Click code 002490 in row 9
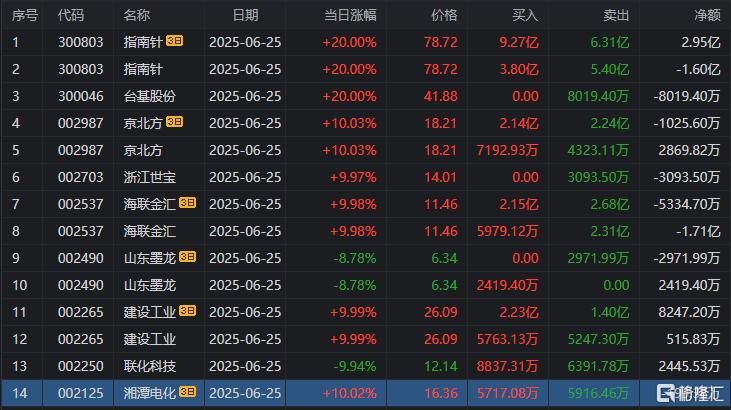This screenshot has width=731, height=410. click(x=81, y=258)
